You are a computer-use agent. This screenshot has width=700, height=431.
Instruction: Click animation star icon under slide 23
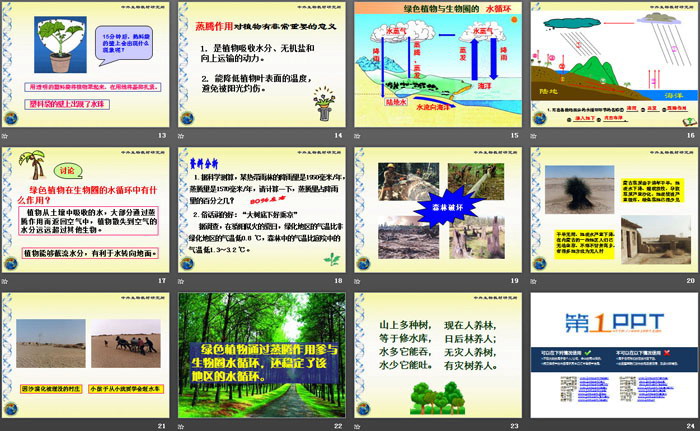coord(357,427)
